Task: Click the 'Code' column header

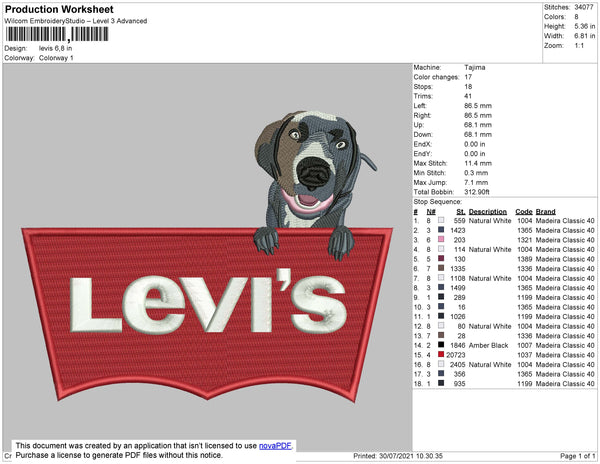Action: coord(523,212)
